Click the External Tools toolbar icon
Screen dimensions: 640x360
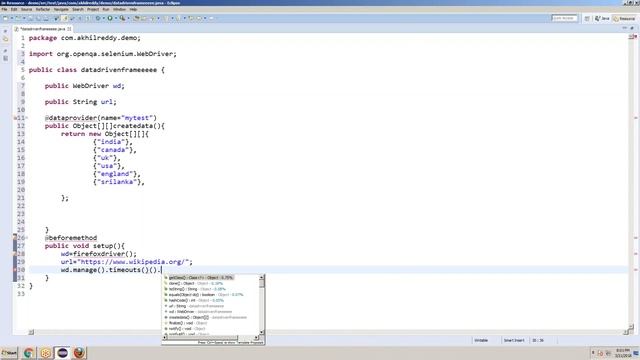[x=122, y=18]
